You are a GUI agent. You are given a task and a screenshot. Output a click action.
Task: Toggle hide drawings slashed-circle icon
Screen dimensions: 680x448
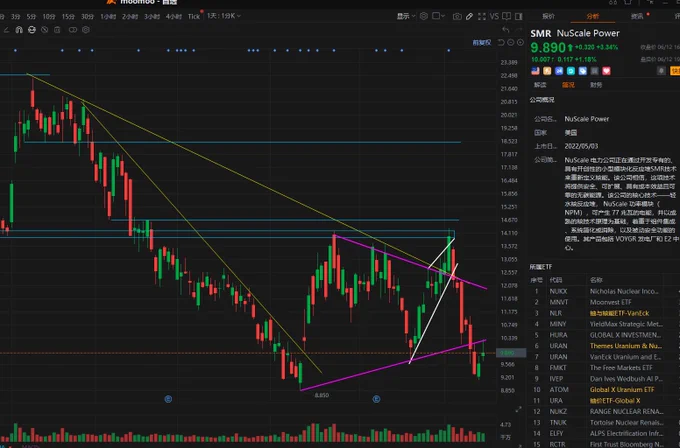point(44,30)
